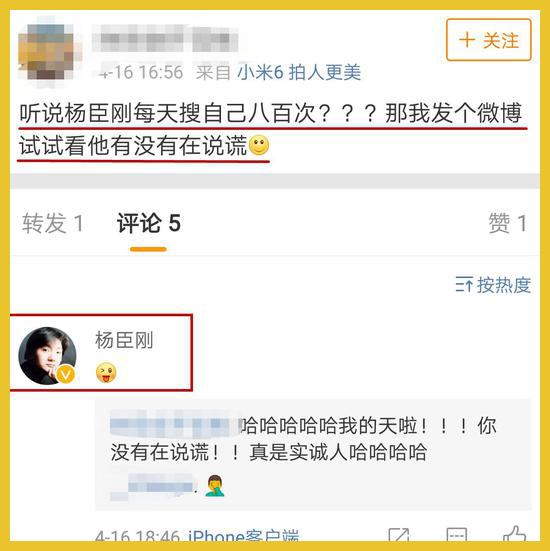
Task: Reply using the comment bubble icon
Action: [x=457, y=534]
